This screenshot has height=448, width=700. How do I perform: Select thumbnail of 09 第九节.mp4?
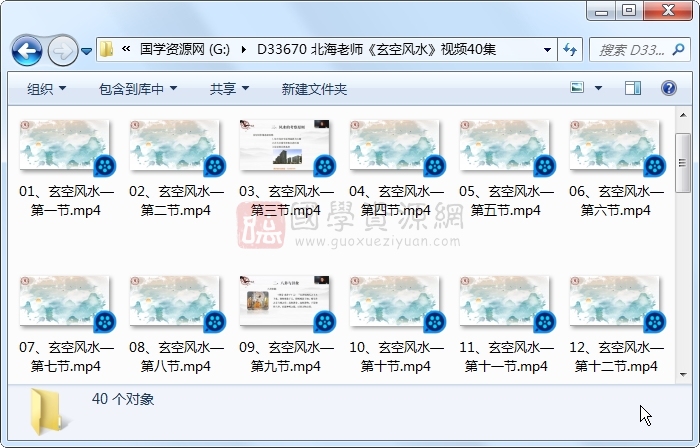coord(287,305)
